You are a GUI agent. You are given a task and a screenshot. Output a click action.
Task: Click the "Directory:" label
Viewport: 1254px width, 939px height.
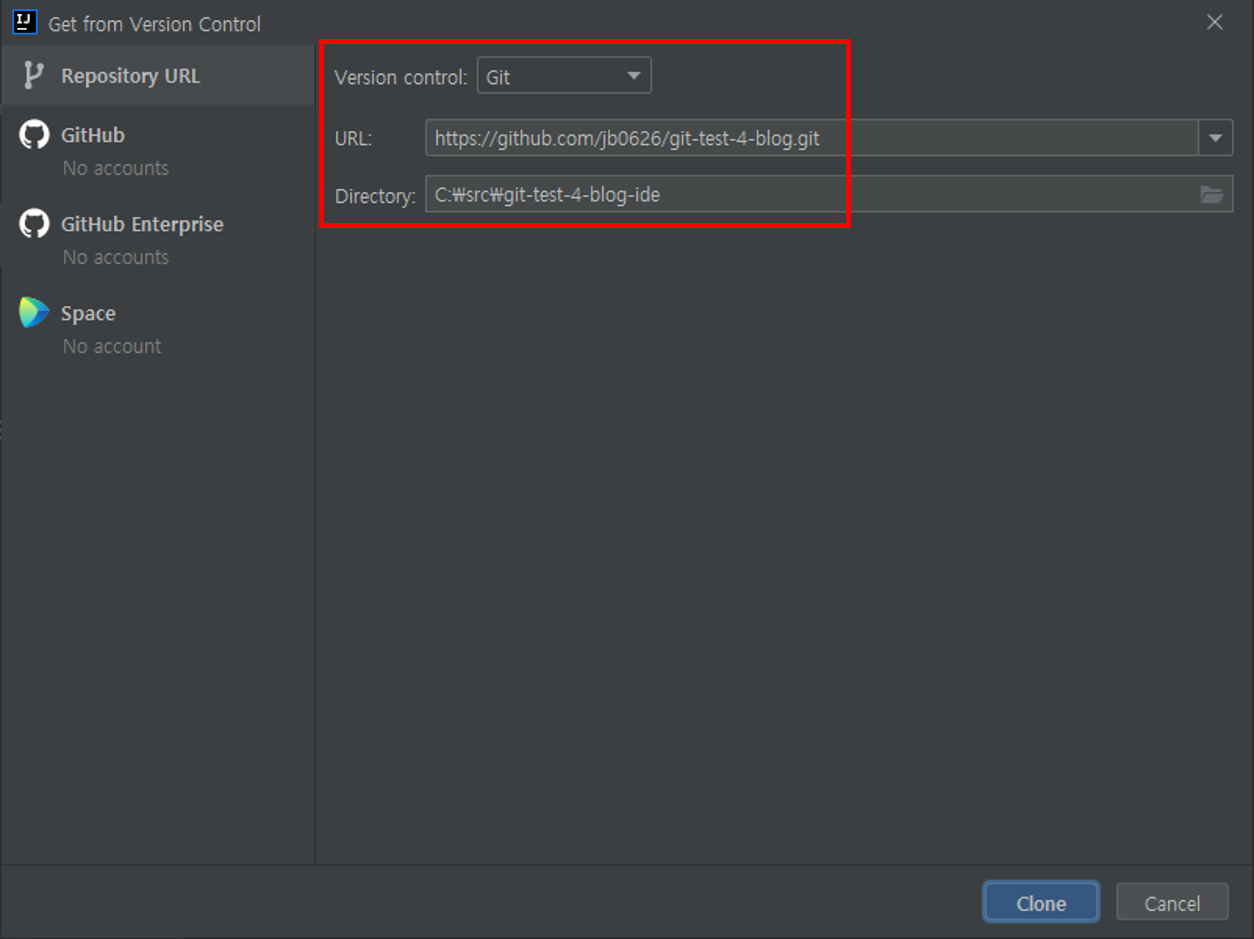(x=375, y=196)
